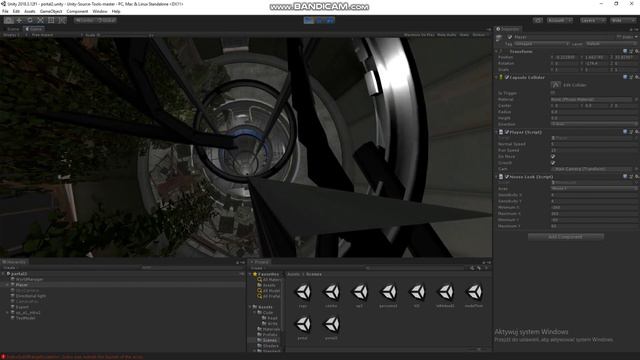Select the Move tool in toolbar
Viewport: 640px width, 360px height.
(19, 20)
